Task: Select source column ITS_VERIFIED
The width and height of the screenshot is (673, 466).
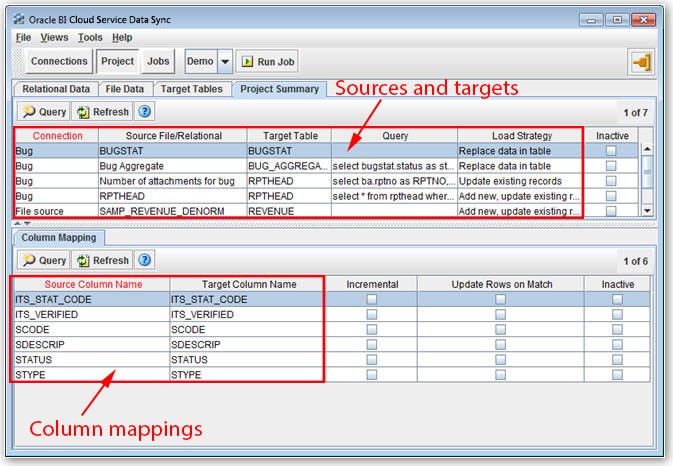Action: click(x=92, y=315)
